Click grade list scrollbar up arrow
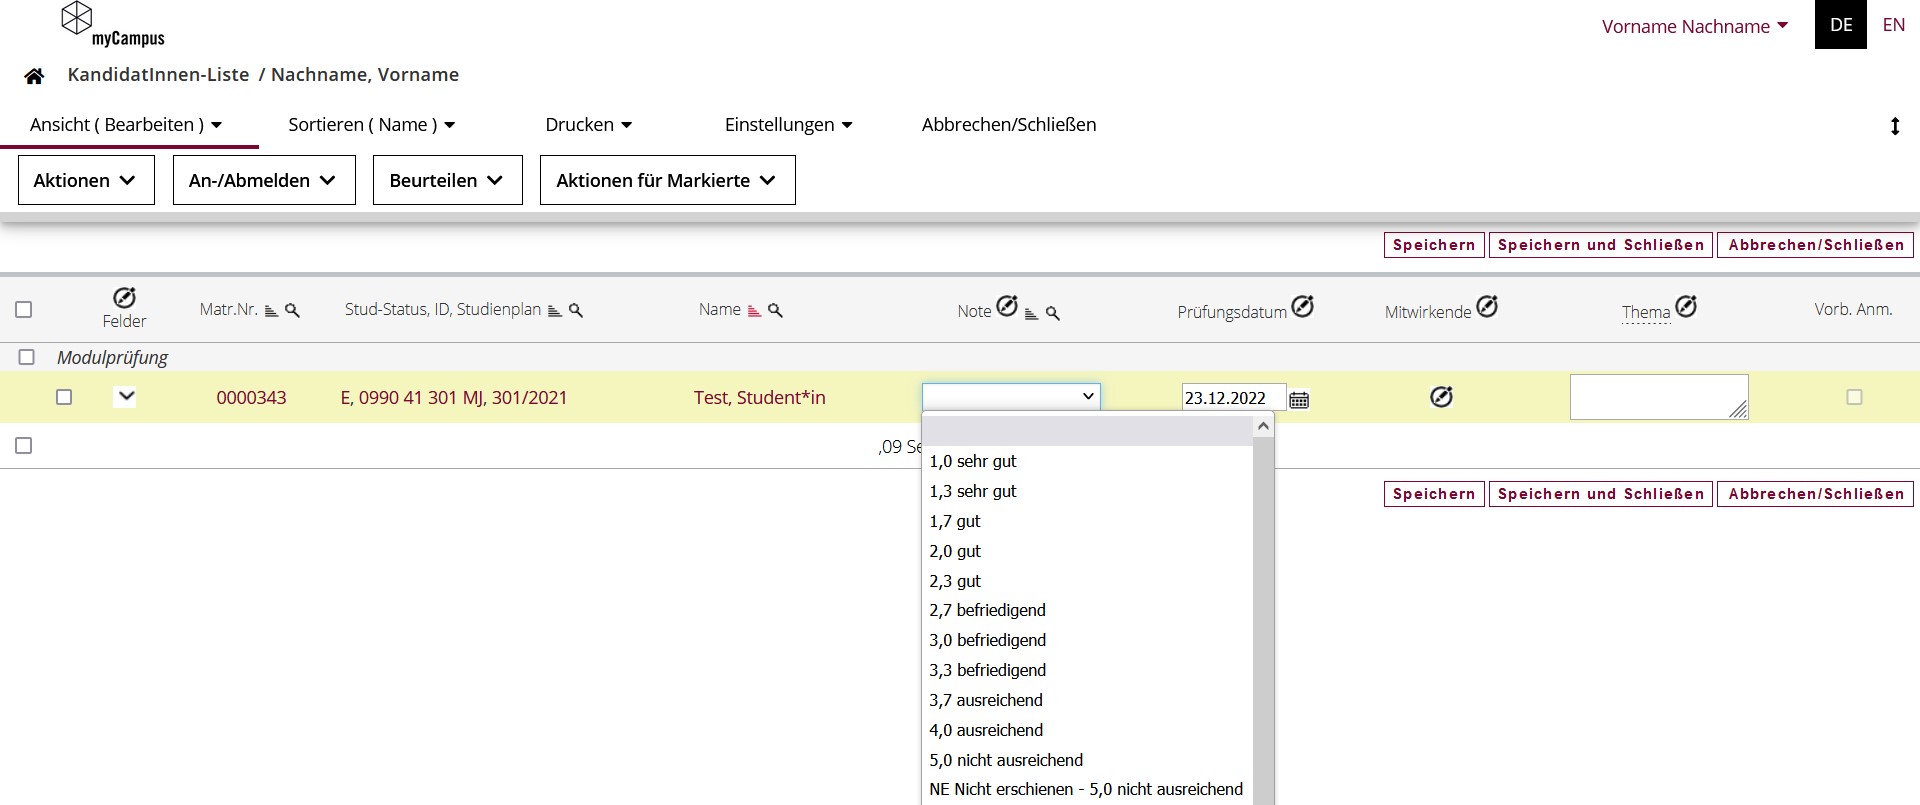 (x=1264, y=426)
